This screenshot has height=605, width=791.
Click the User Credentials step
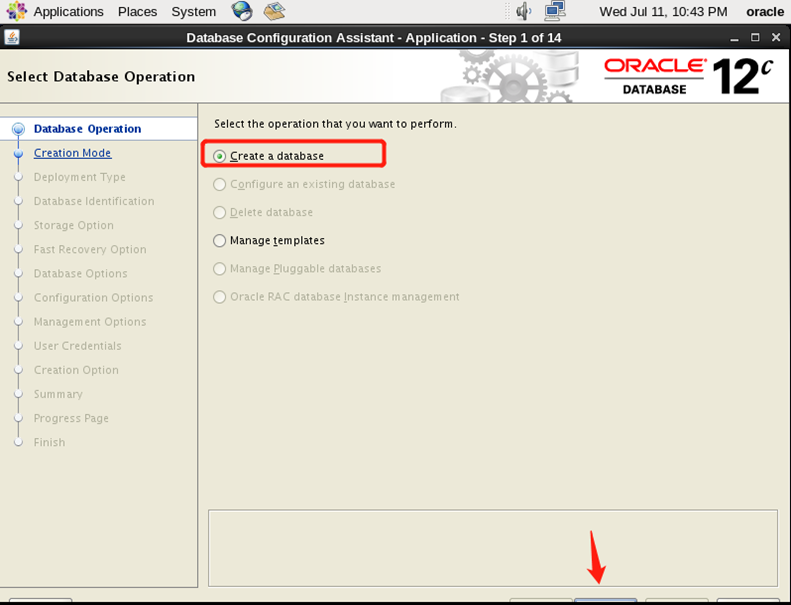click(x=77, y=346)
